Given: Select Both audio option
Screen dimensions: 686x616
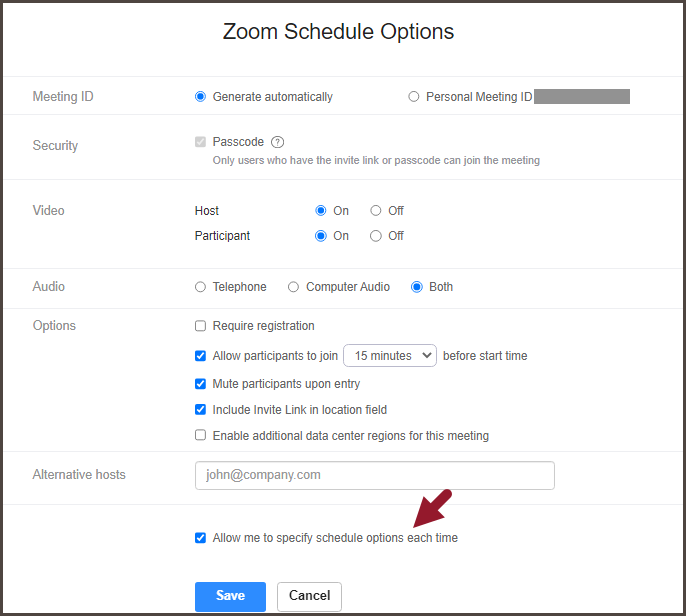Looking at the screenshot, I should (417, 287).
